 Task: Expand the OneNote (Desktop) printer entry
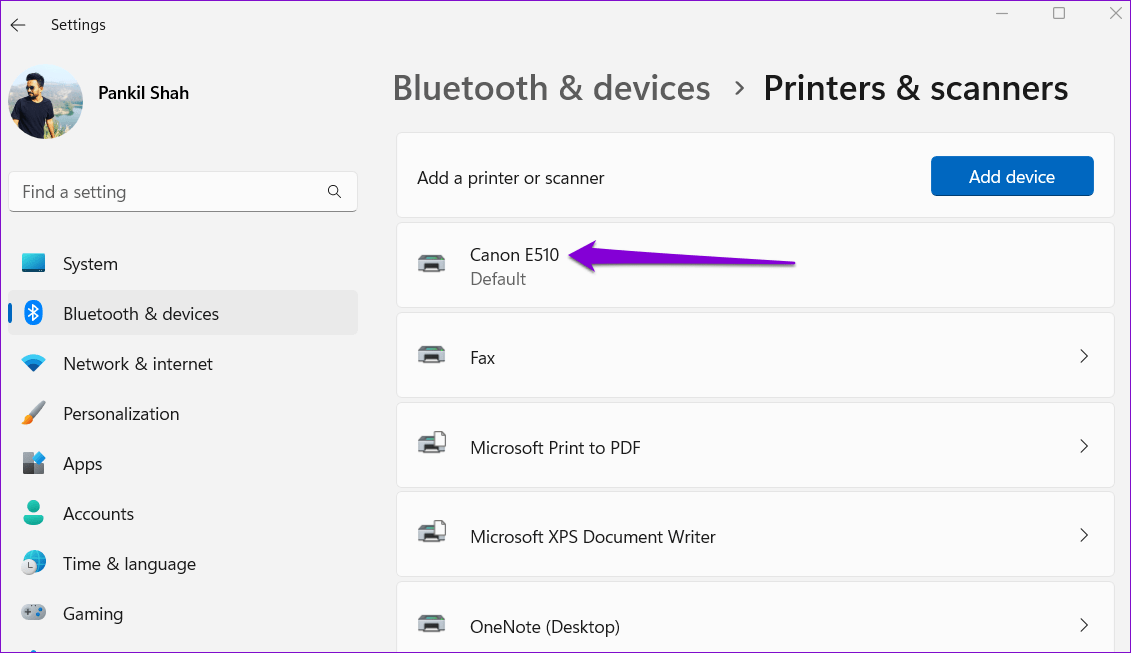point(1084,624)
